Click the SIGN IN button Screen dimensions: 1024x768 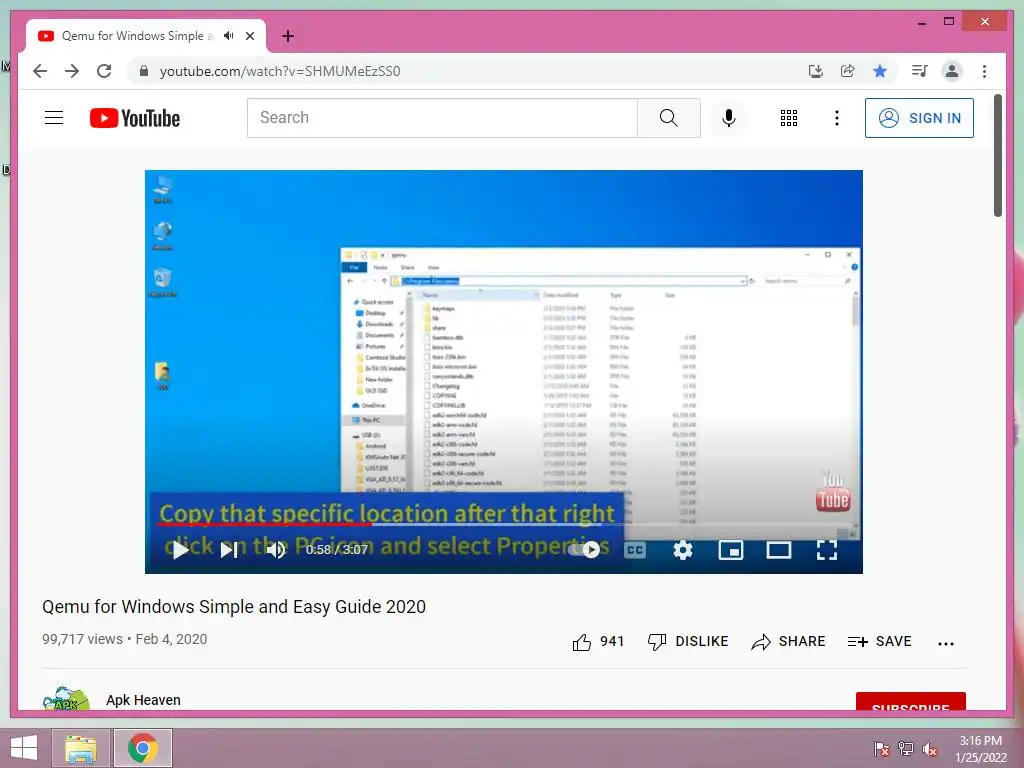[919, 118]
